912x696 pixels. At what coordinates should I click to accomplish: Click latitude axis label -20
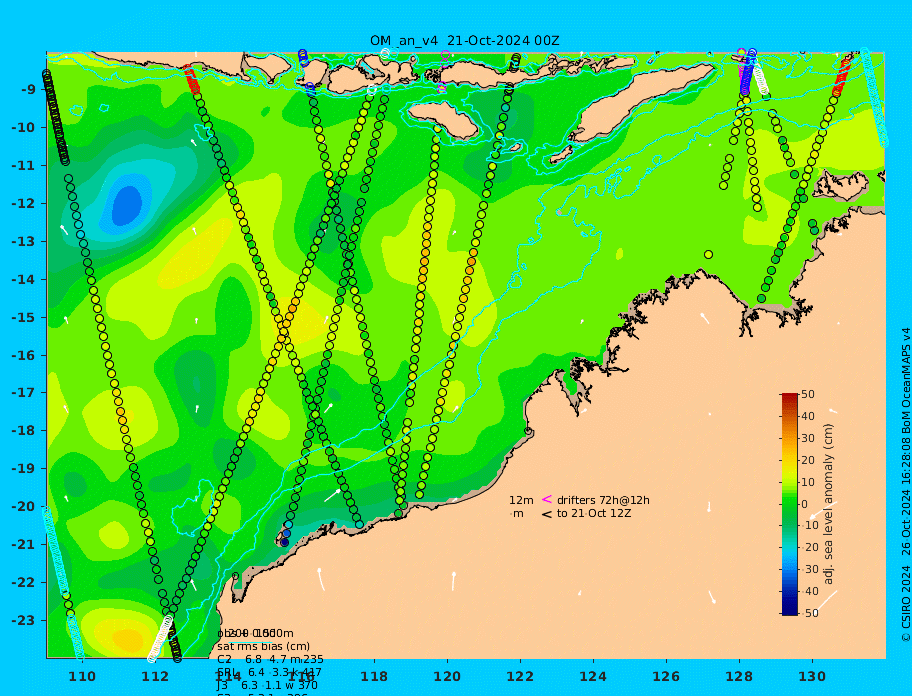pyautogui.click(x=24, y=506)
